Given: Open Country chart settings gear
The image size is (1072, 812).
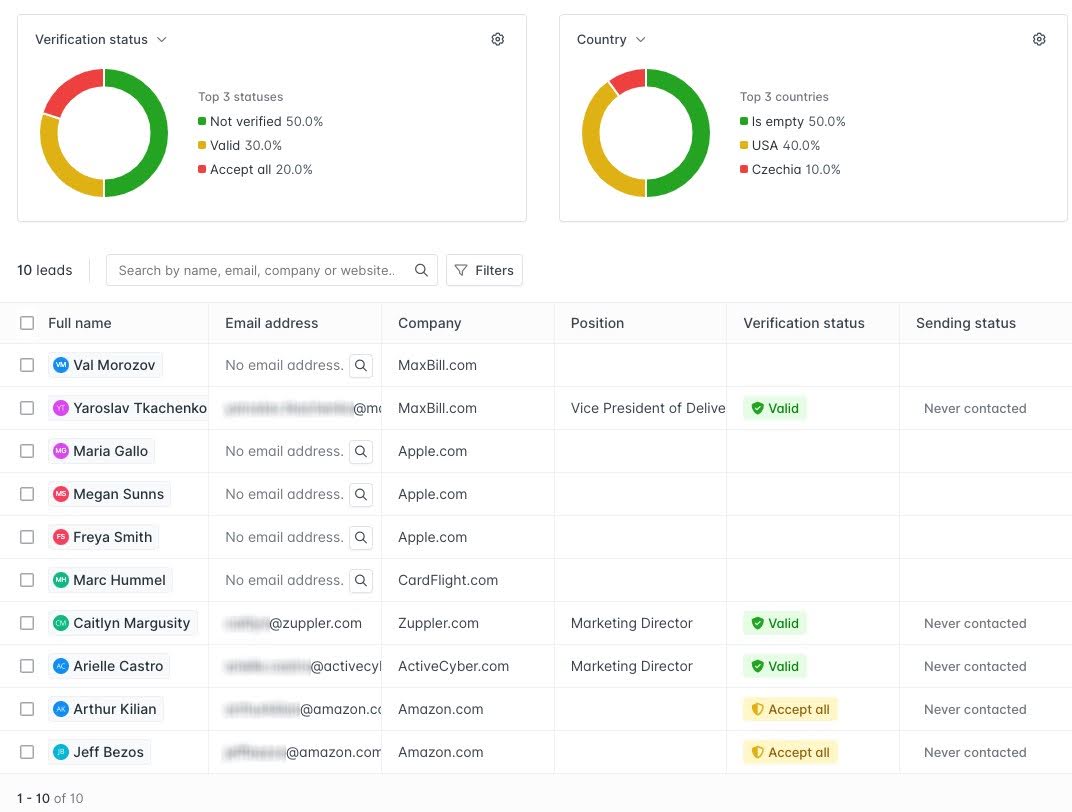Looking at the screenshot, I should (x=1039, y=40).
